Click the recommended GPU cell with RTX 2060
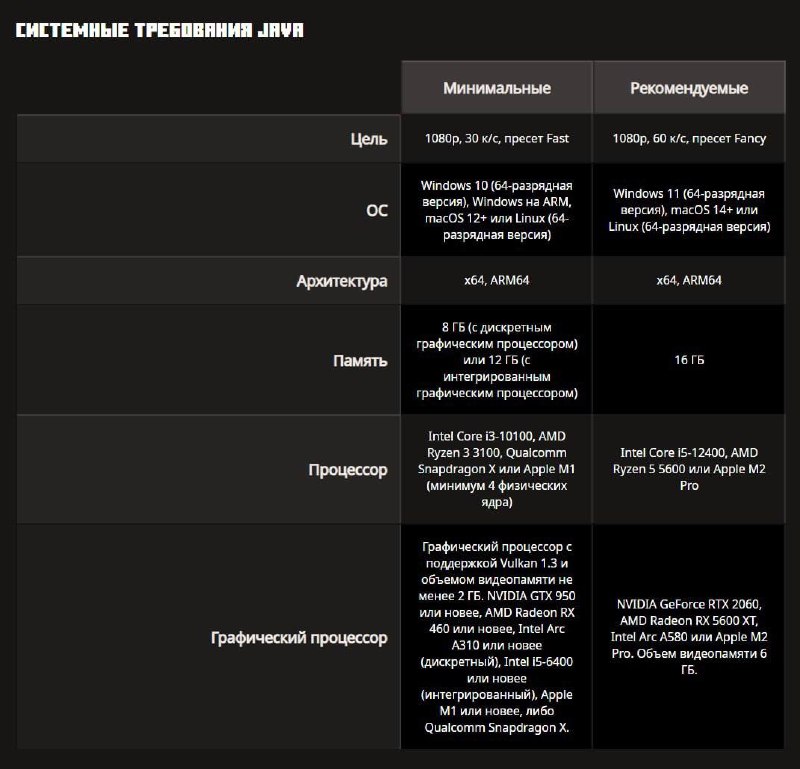800x769 pixels. (x=689, y=637)
